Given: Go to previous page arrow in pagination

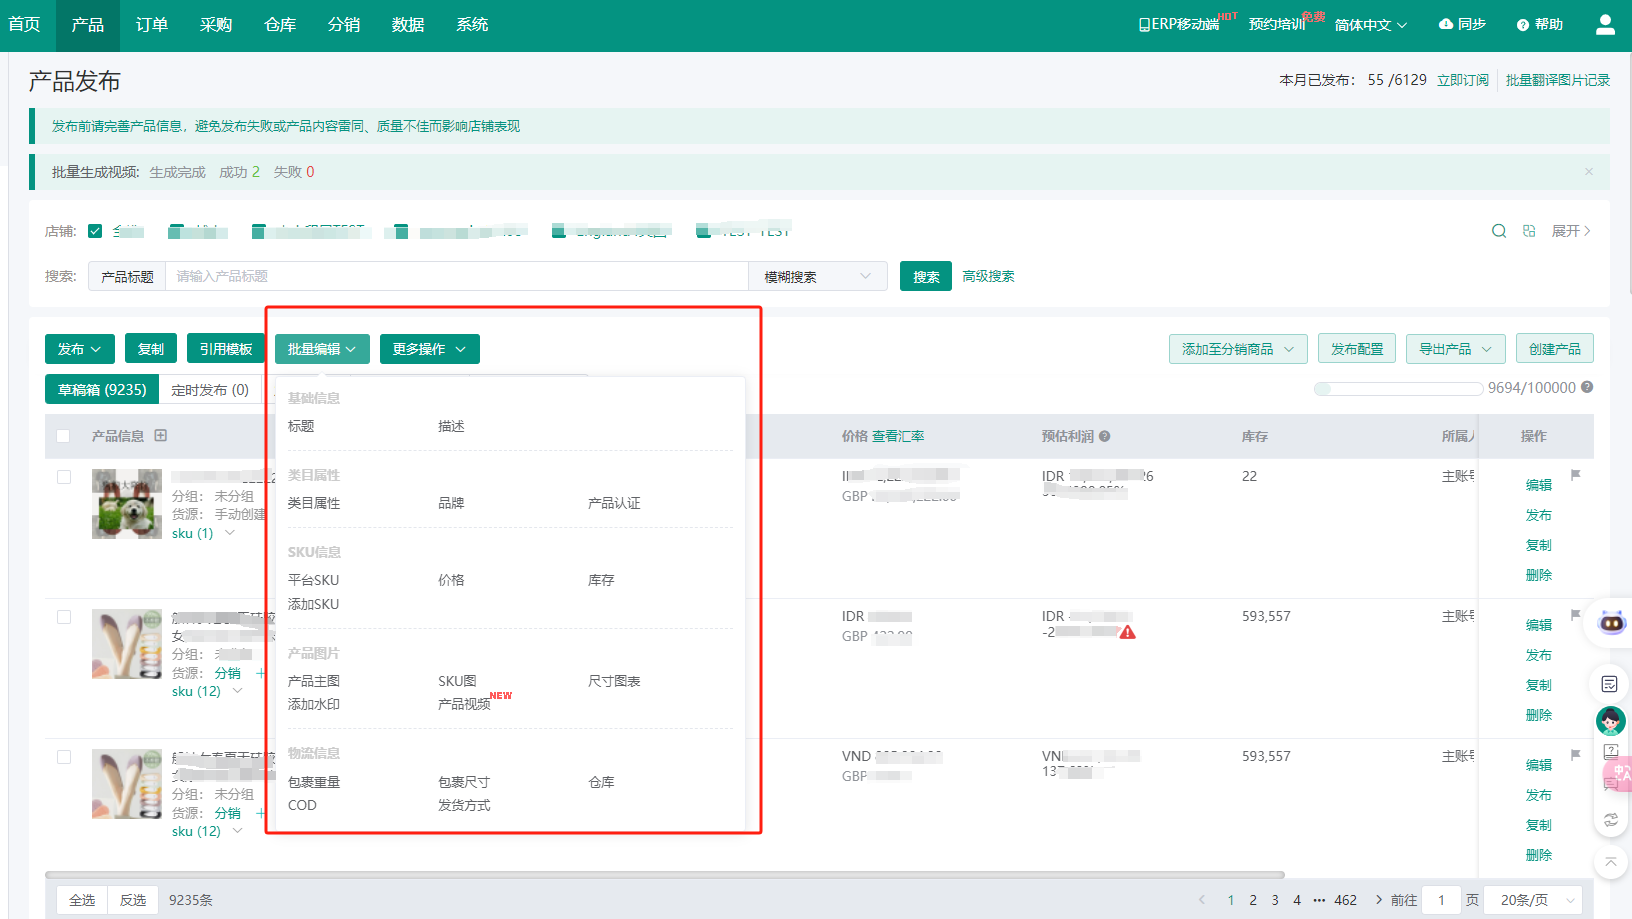Looking at the screenshot, I should point(1202,900).
